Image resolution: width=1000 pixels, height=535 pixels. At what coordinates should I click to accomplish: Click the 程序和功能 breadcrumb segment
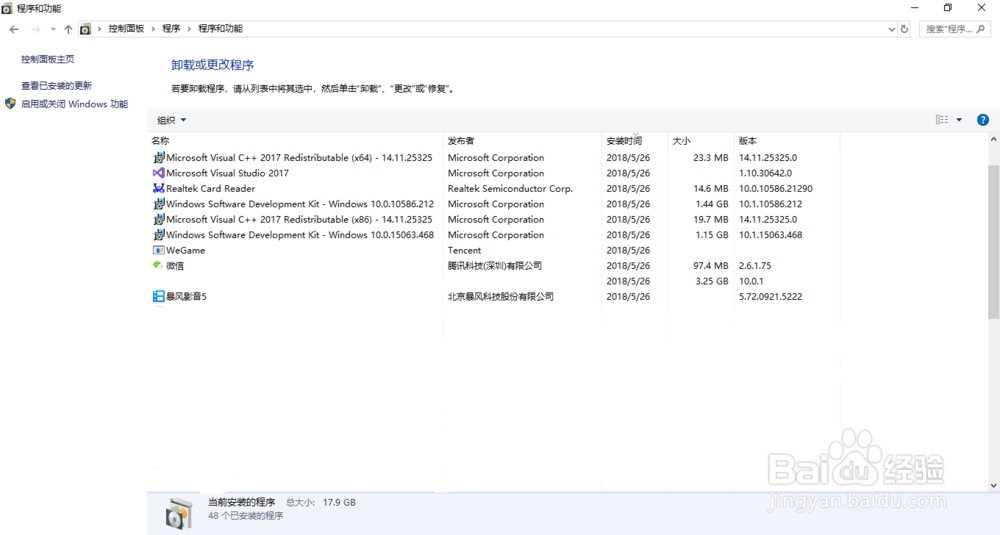click(x=221, y=29)
